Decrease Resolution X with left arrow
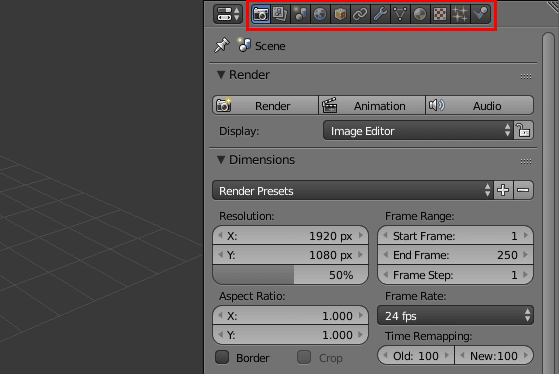Screen dimensions: 559x374 (220, 235)
